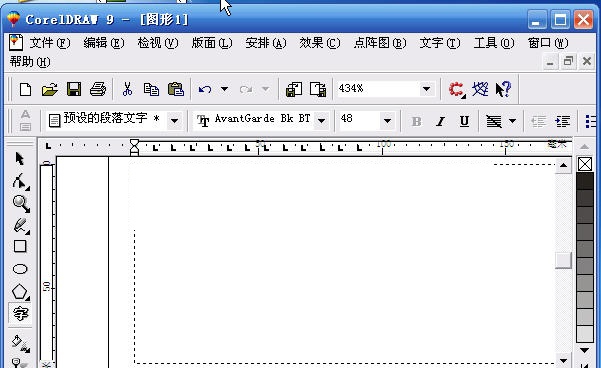Image resolution: width=601 pixels, height=368 pixels.
Task: Click the vertical scrollbar up arrow
Action: click(563, 166)
